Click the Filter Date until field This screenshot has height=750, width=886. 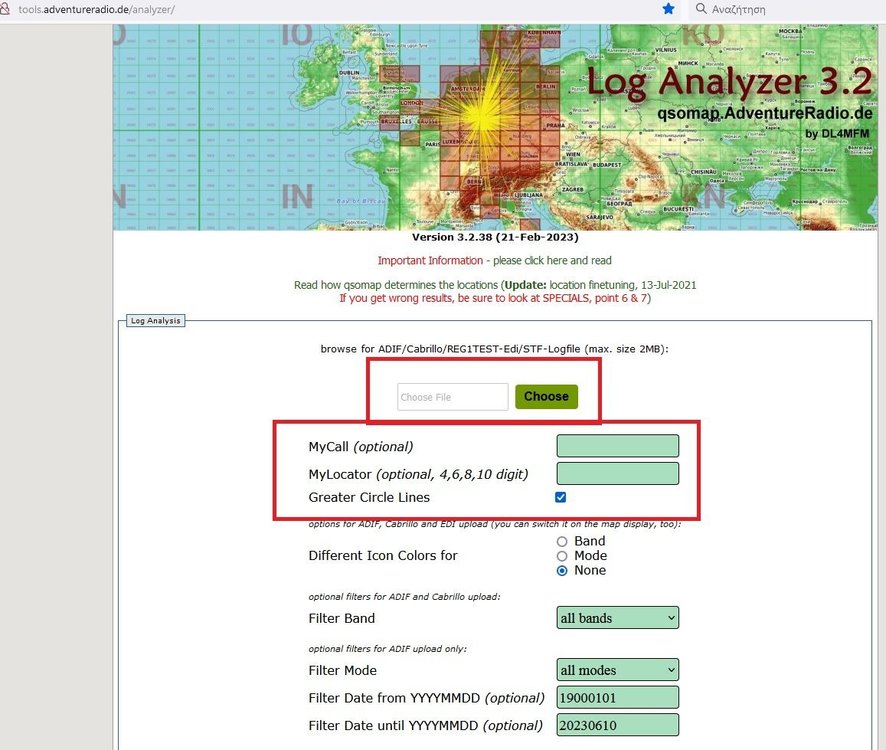pyautogui.click(x=617, y=725)
